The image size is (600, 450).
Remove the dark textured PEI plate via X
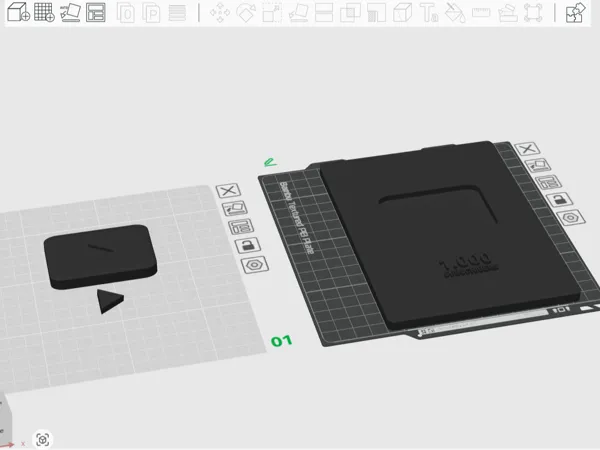(x=527, y=148)
